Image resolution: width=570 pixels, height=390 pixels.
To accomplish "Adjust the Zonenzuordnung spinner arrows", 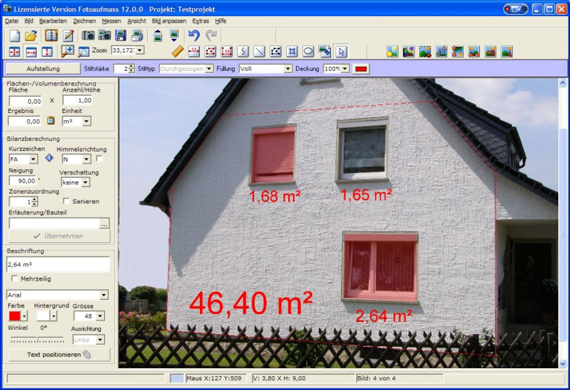I will (35, 202).
